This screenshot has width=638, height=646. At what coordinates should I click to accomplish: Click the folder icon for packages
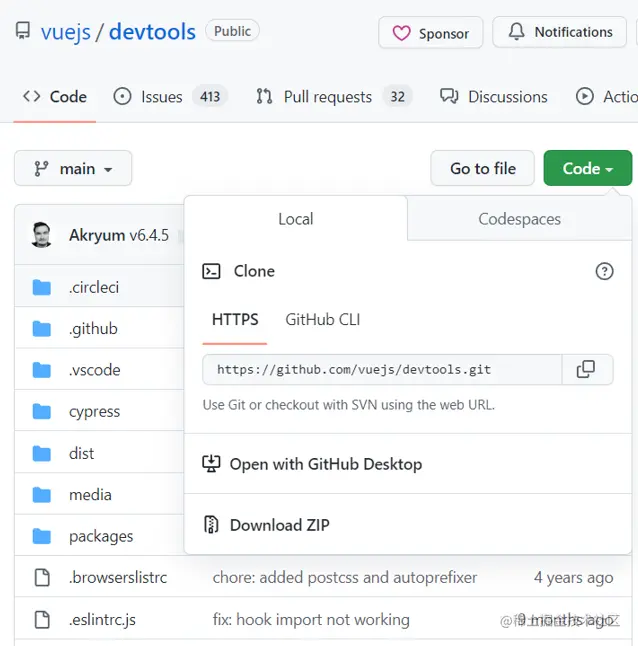(x=42, y=536)
